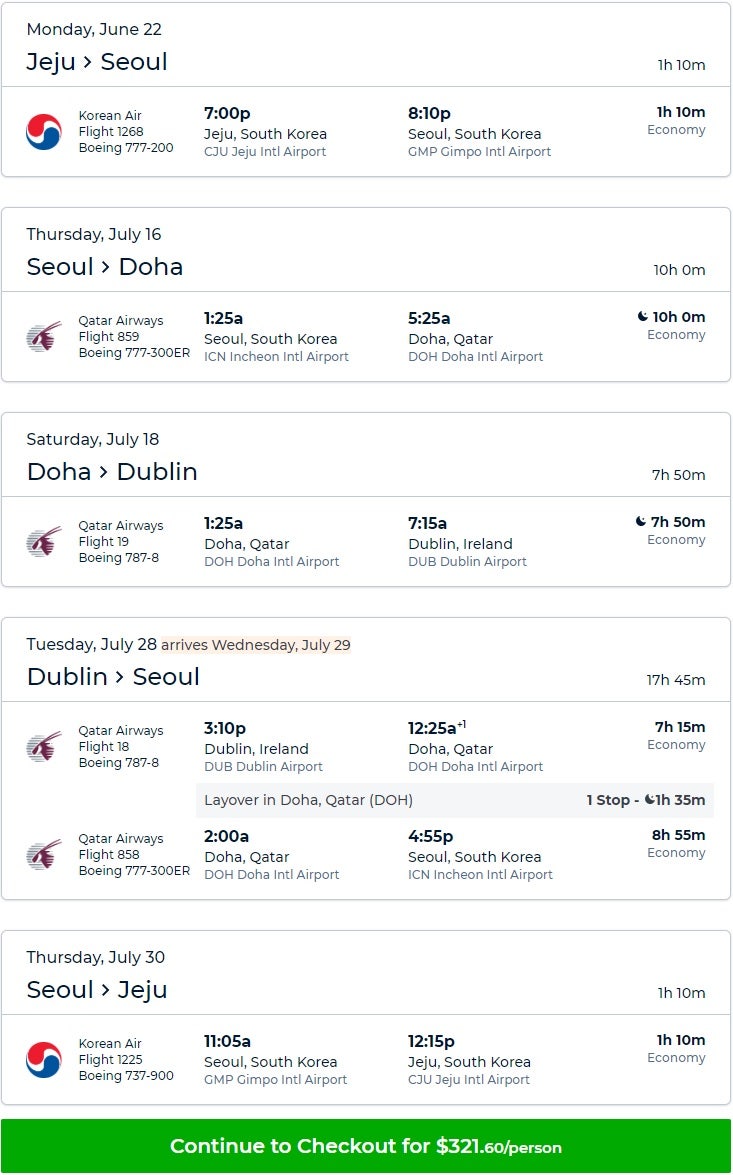Select the Seoul > Doha flight heading
The image size is (733, 1175).
[x=105, y=267]
